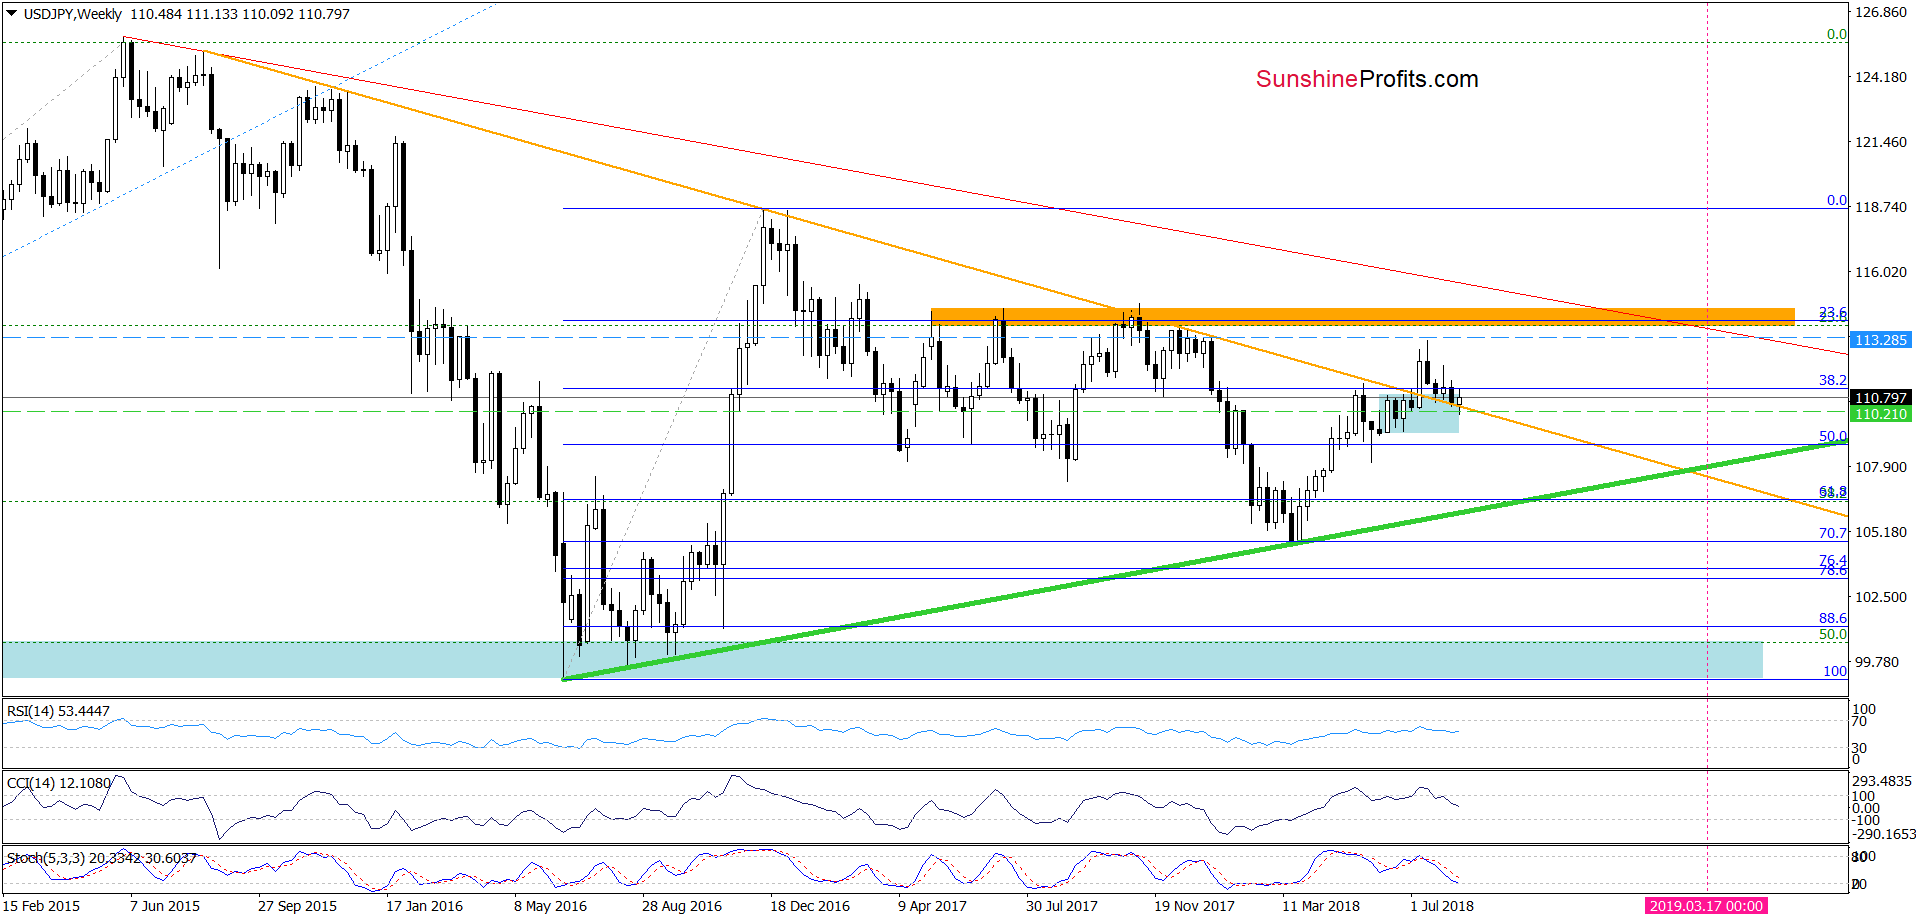
Task: Click the 107.900 price axis value
Action: click(x=1881, y=467)
